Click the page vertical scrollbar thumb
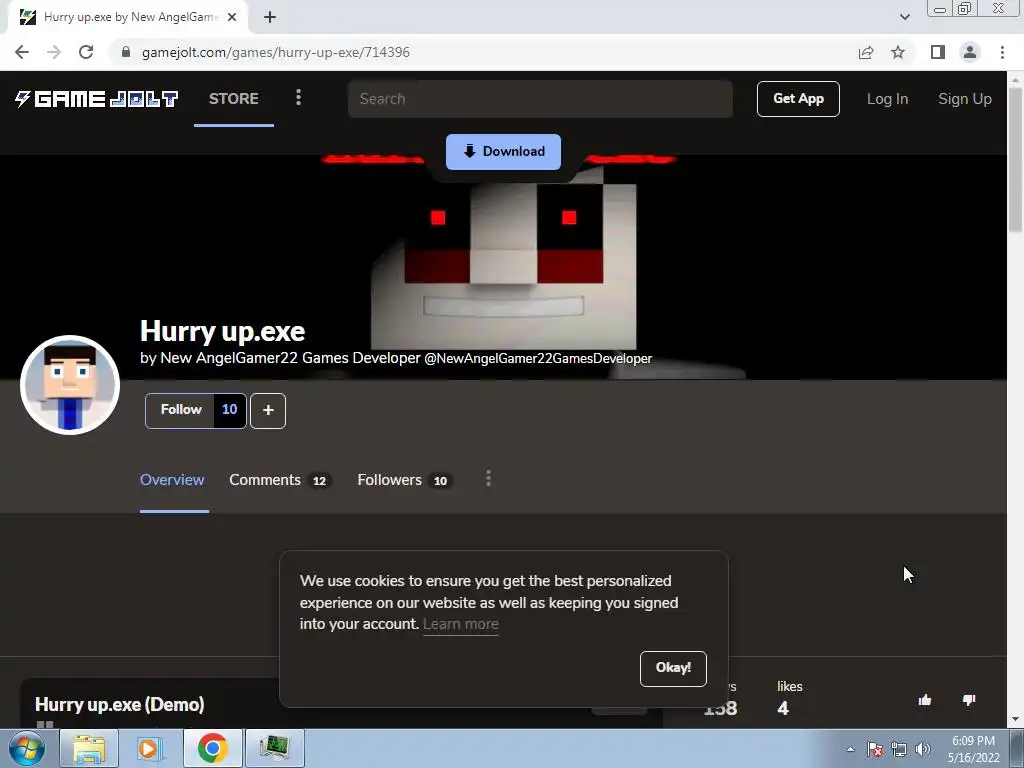1024x768 pixels. [1015, 159]
